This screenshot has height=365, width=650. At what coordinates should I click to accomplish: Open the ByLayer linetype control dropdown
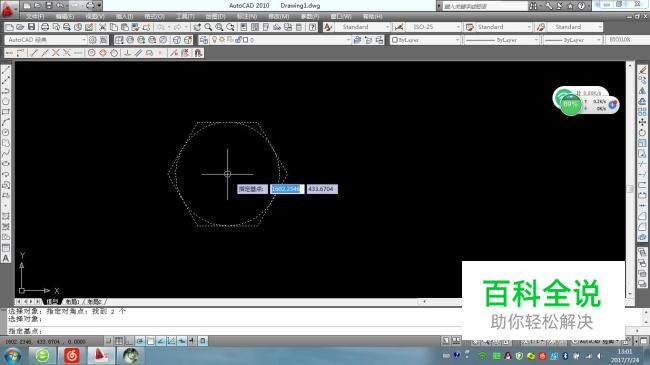501,40
